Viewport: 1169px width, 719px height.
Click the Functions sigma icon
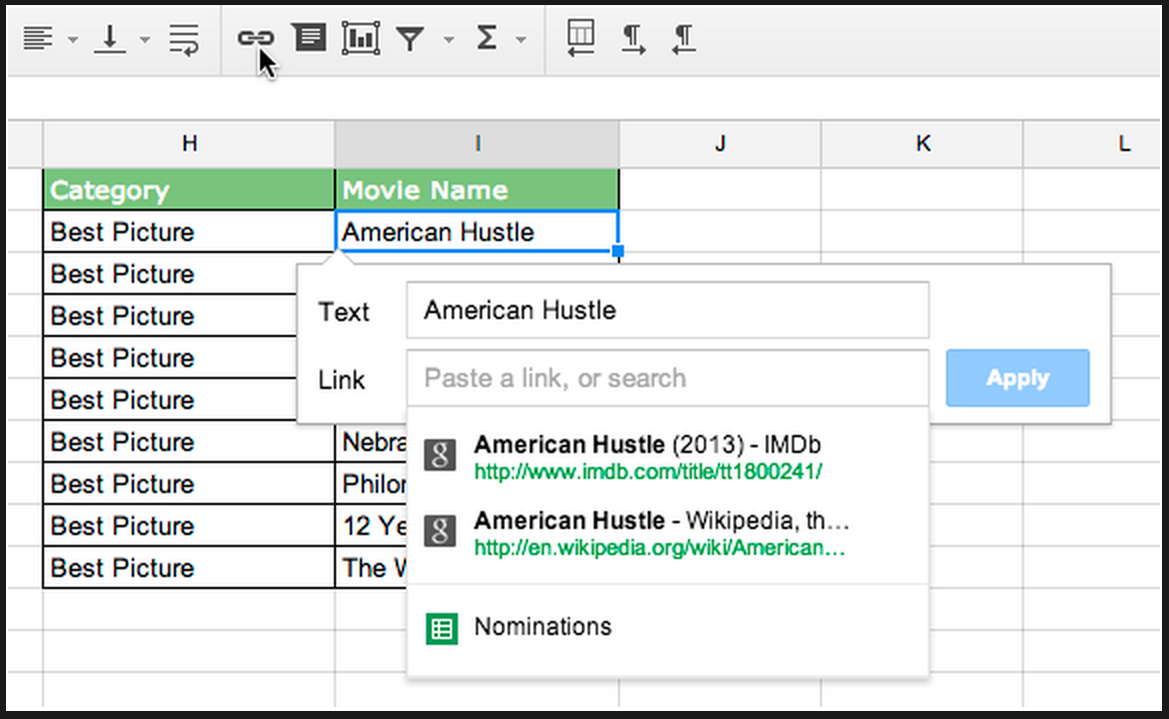pyautogui.click(x=487, y=39)
